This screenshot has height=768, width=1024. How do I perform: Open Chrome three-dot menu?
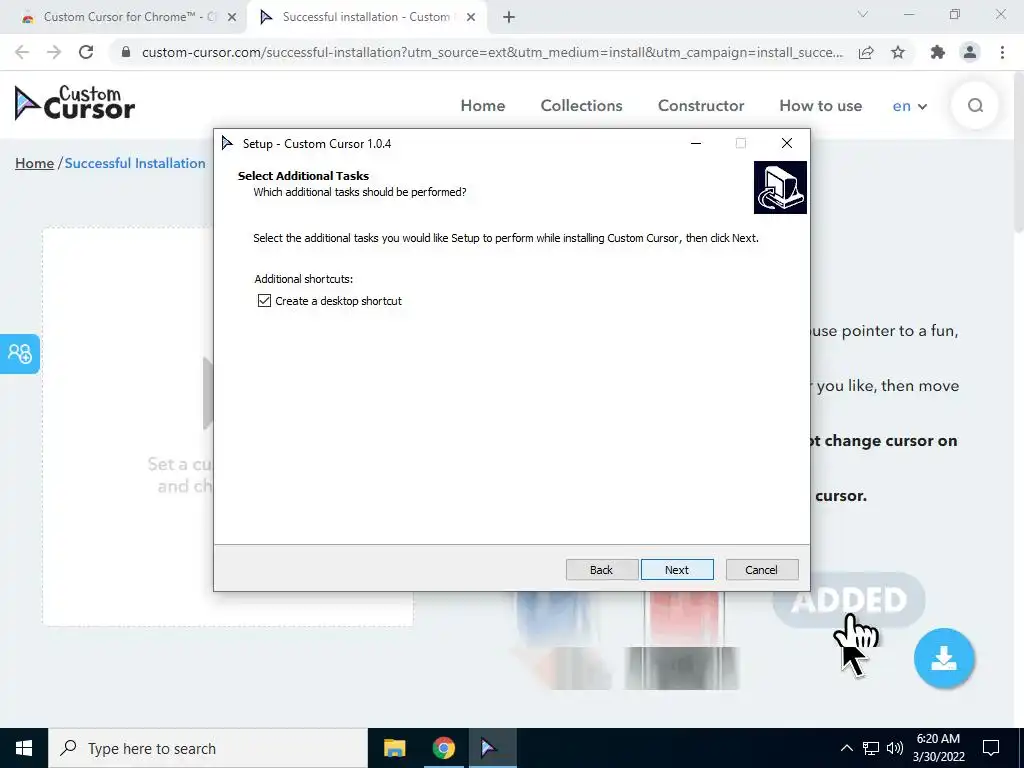point(1002,52)
